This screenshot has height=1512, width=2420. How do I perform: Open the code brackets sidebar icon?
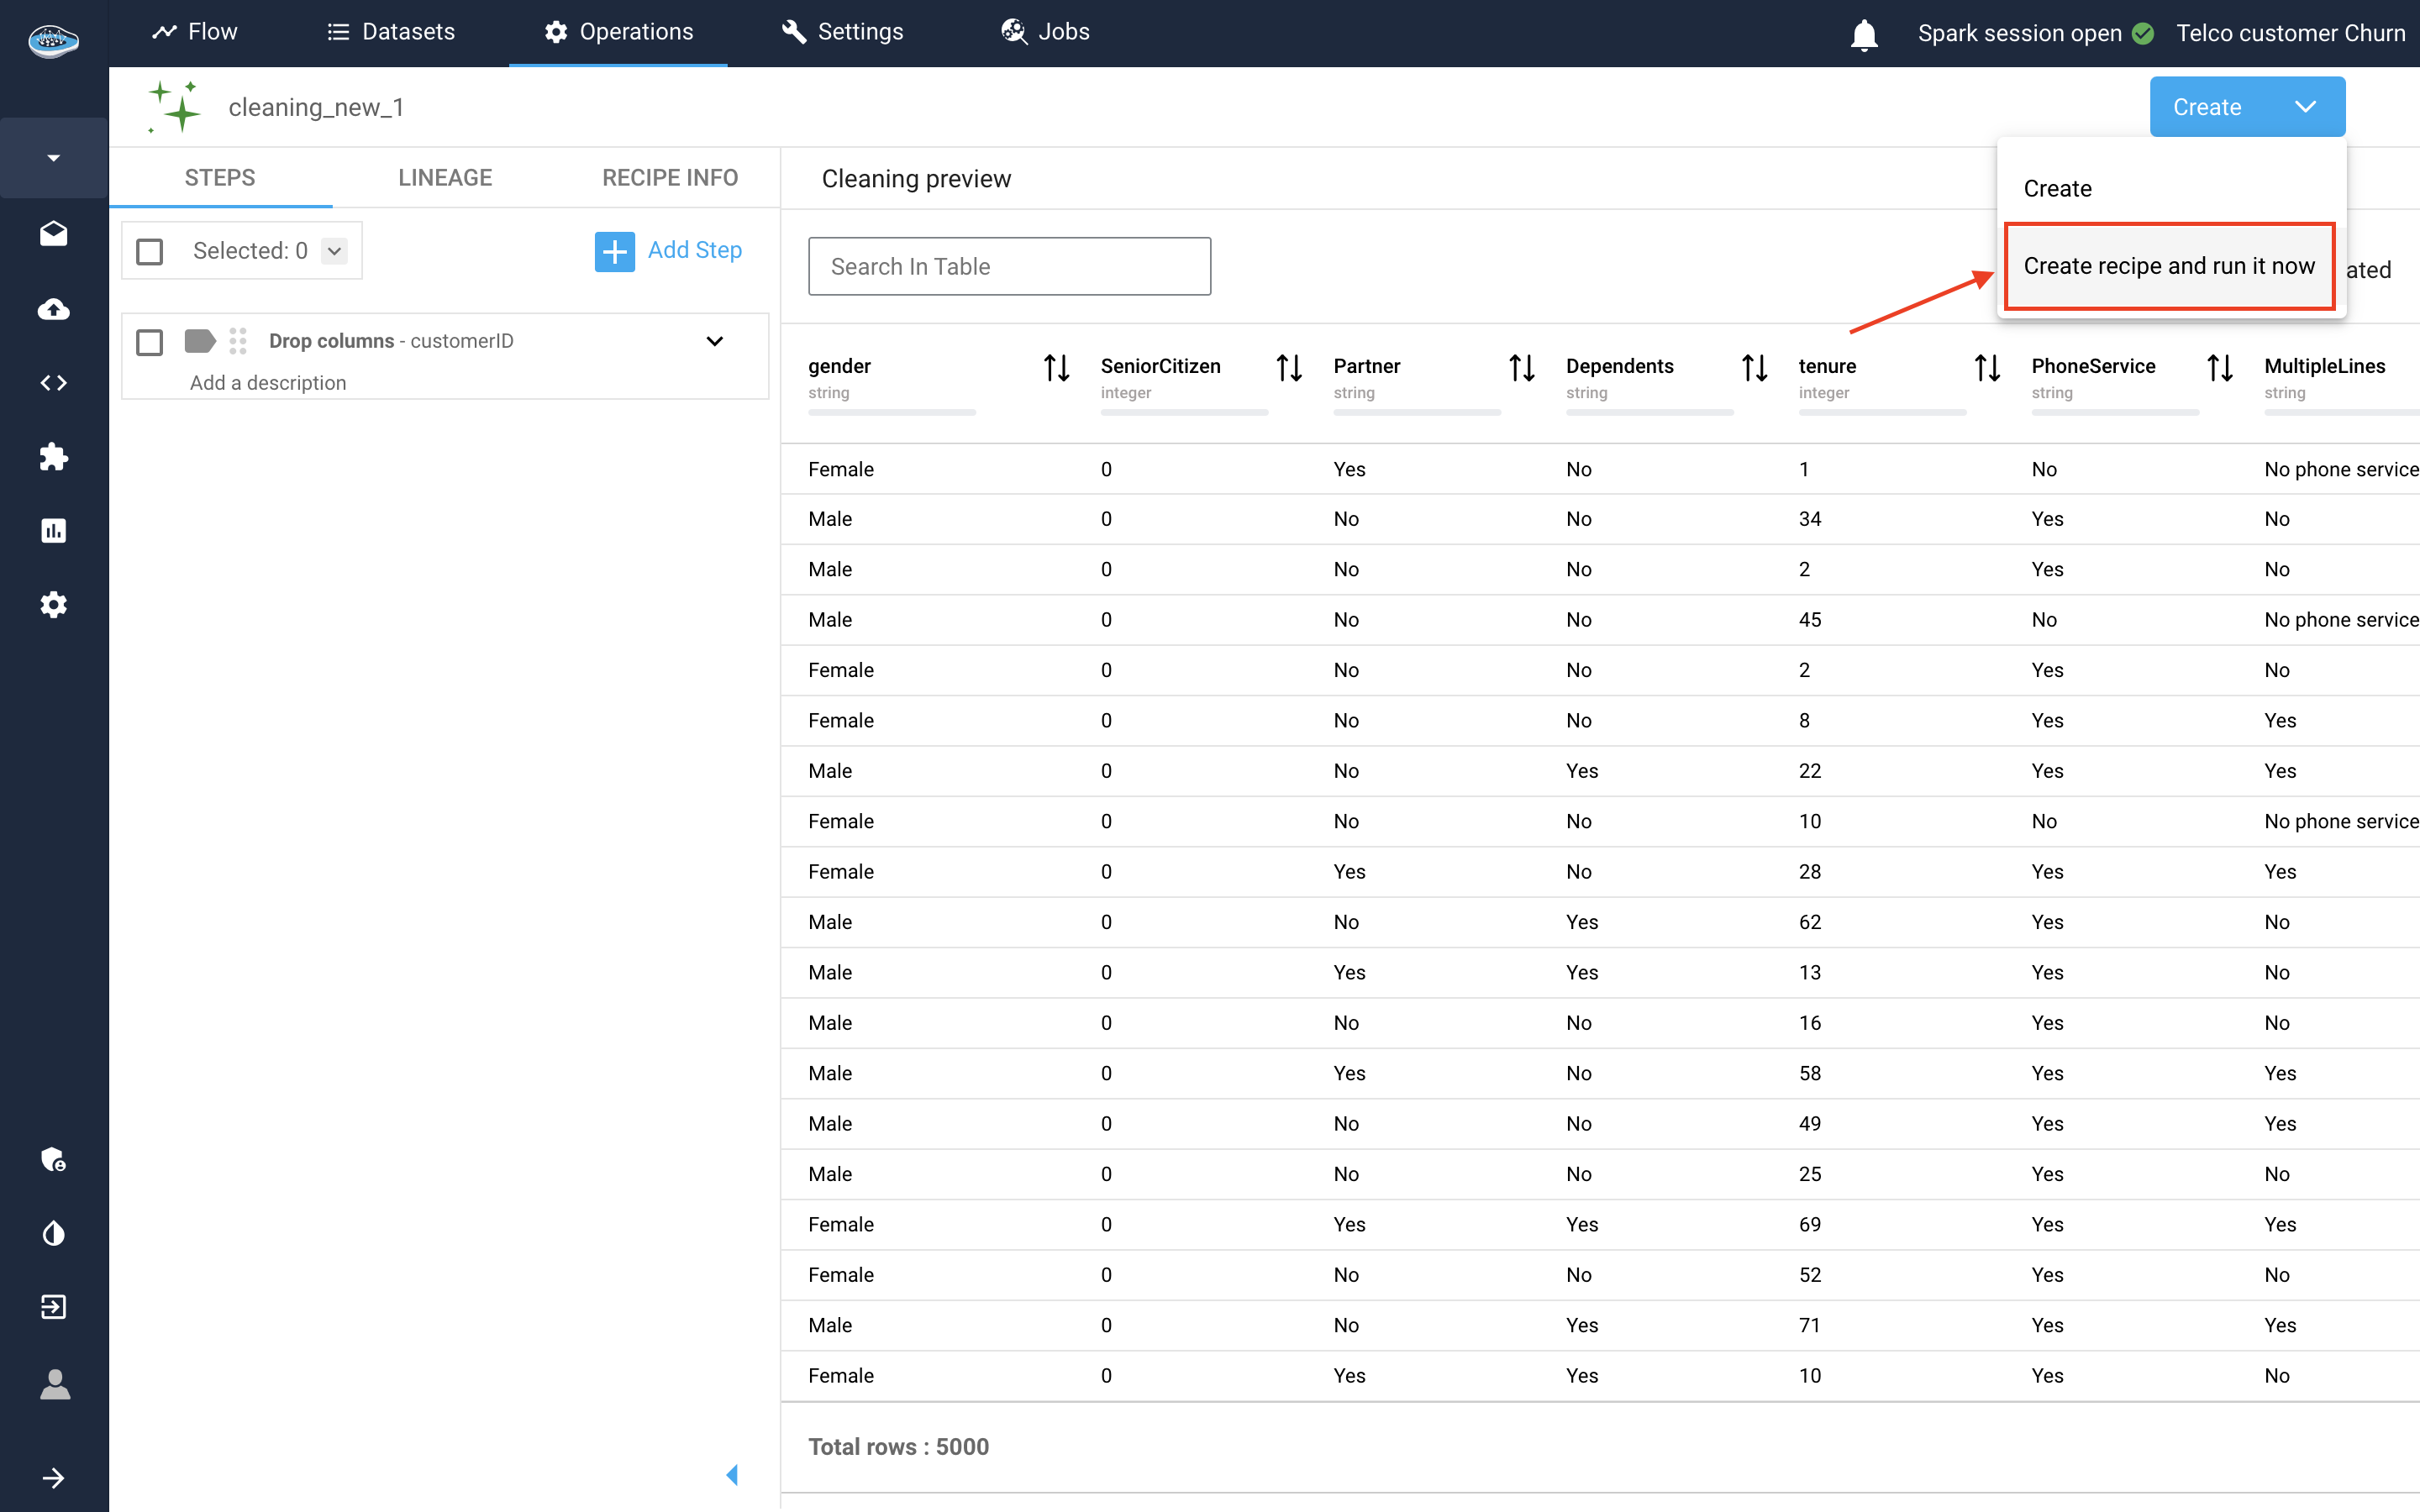click(x=54, y=383)
